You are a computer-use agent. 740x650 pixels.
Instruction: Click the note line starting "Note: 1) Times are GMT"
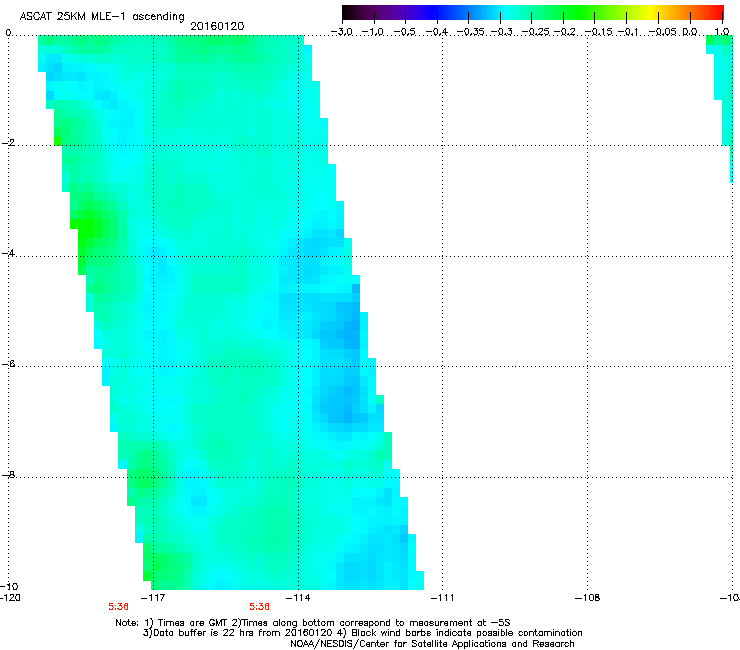coord(313,623)
